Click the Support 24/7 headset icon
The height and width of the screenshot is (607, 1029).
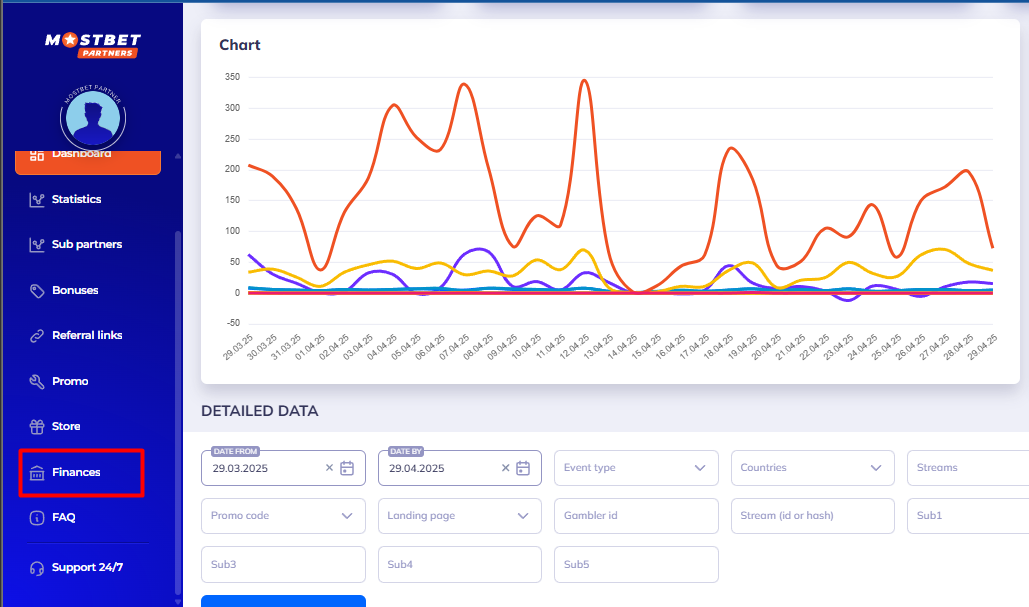pos(37,568)
